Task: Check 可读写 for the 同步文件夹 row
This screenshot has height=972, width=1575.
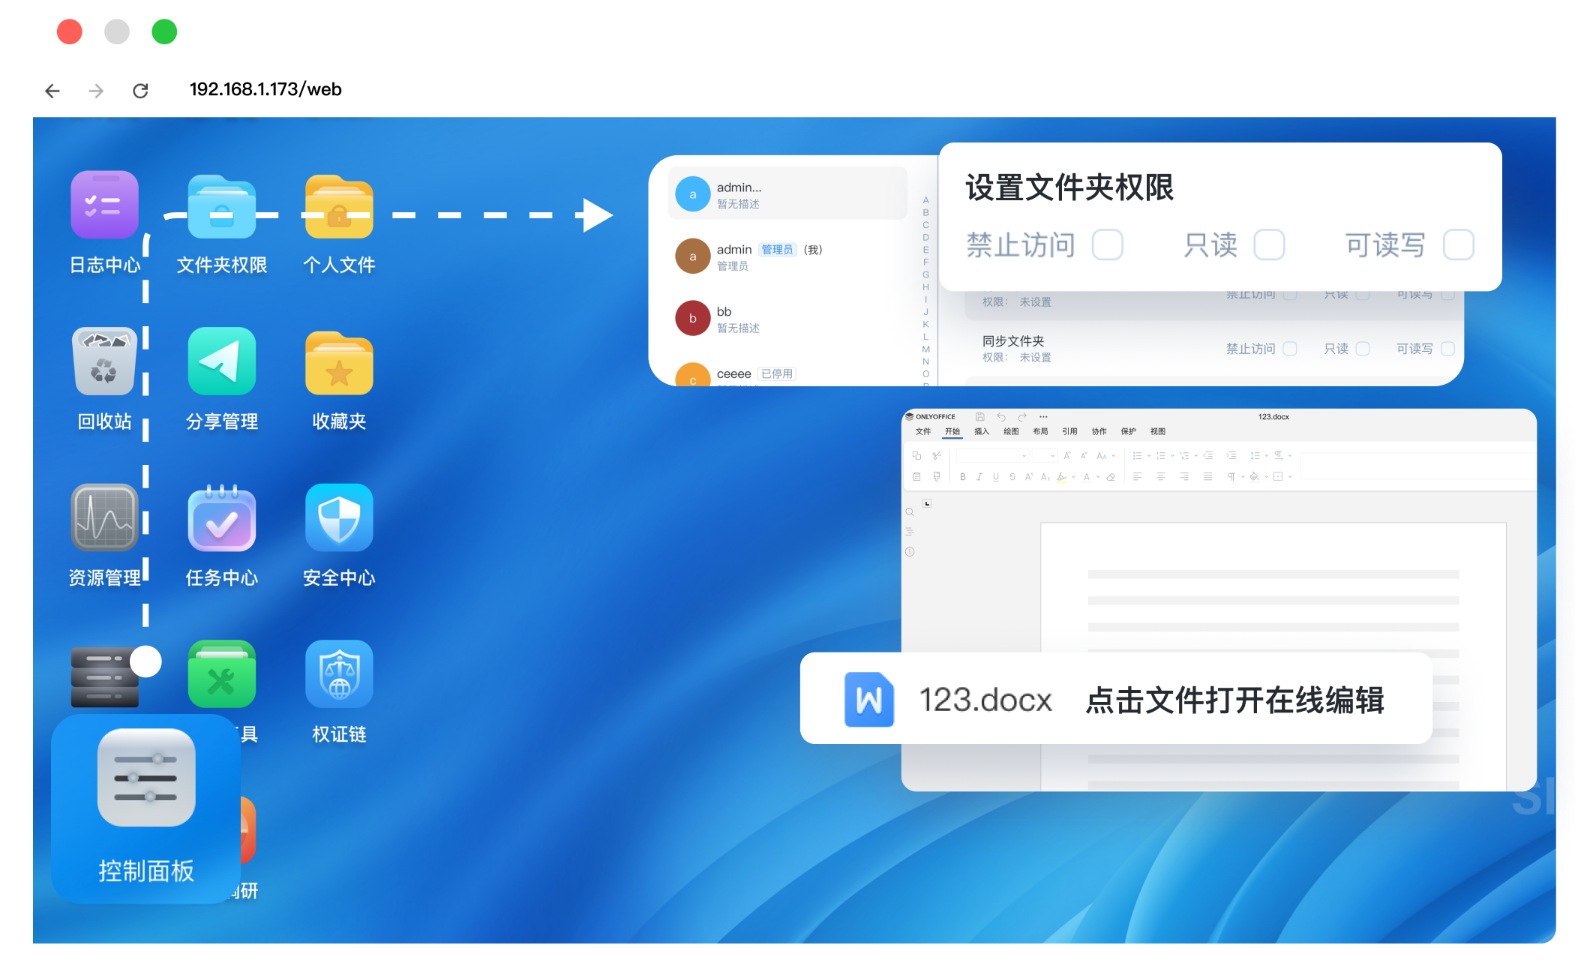Action: [x=1447, y=349]
